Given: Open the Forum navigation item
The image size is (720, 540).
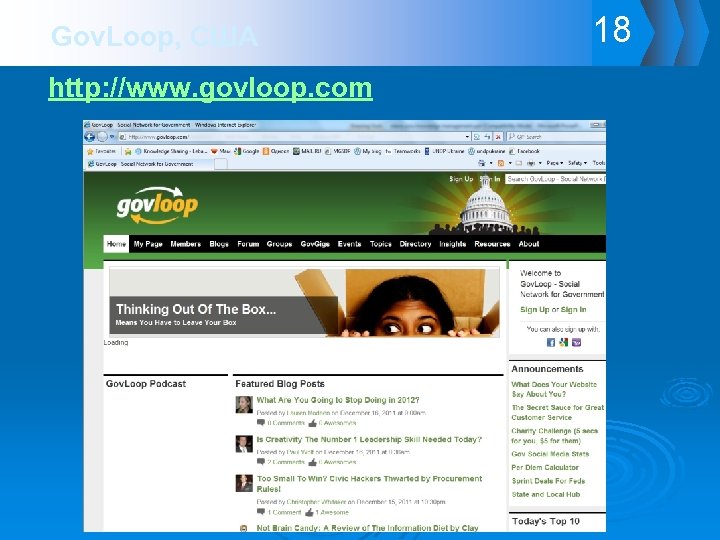Looking at the screenshot, I should (248, 244).
